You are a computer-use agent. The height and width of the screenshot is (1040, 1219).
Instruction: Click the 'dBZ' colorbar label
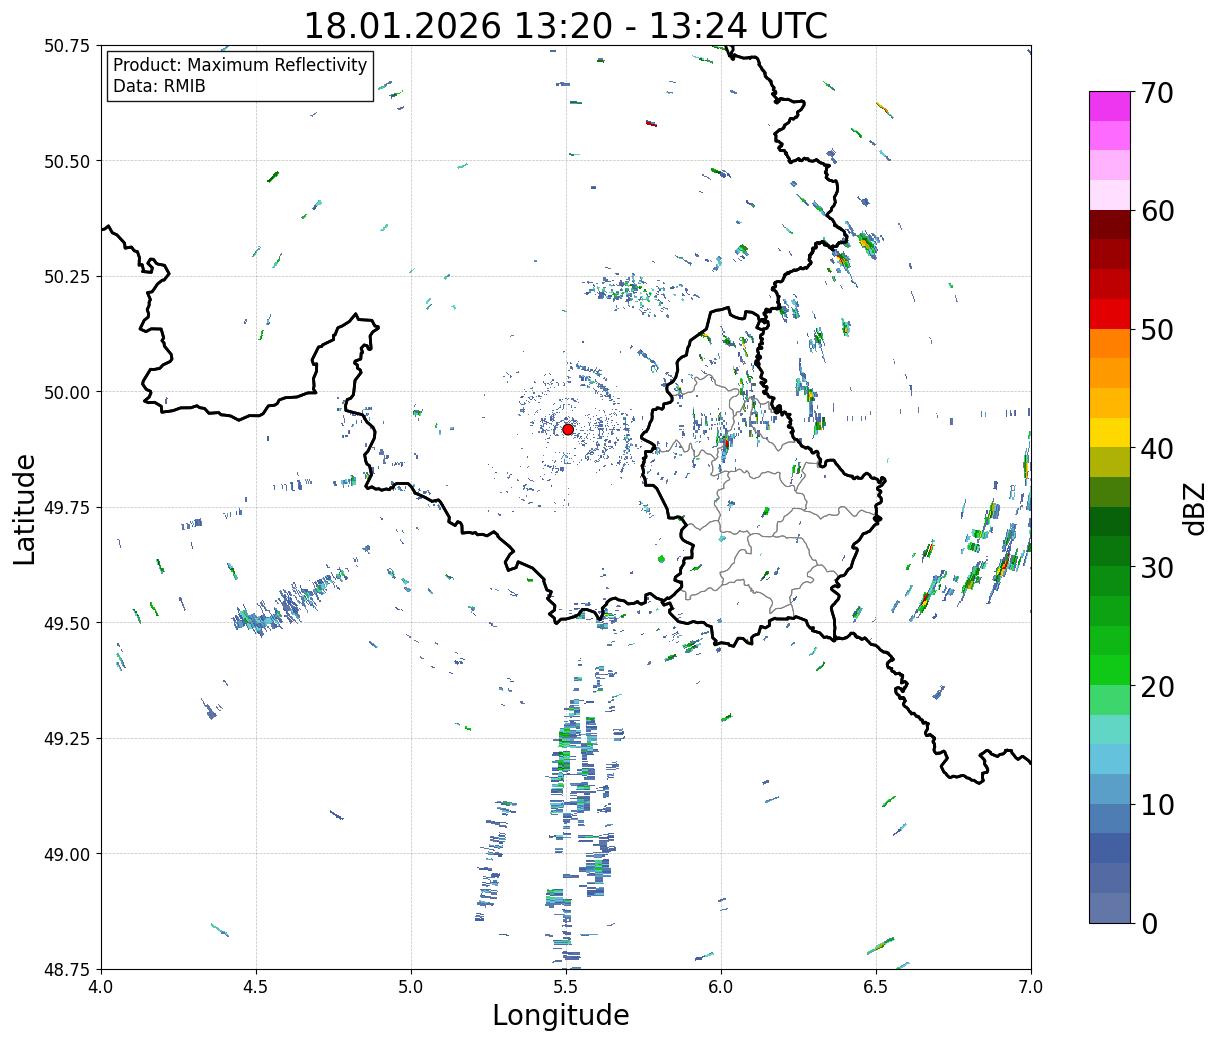1194,508
